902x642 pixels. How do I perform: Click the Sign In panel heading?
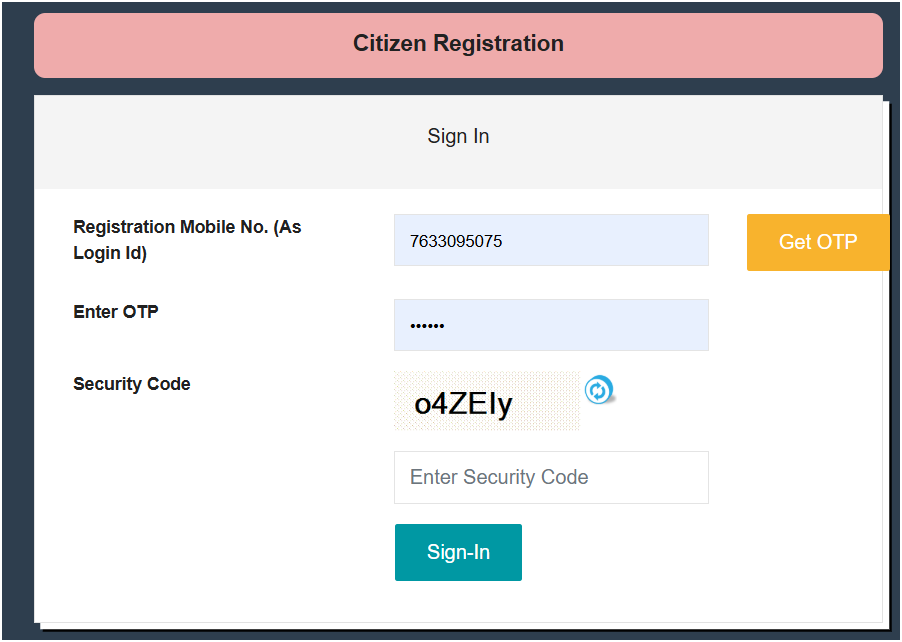click(x=458, y=136)
